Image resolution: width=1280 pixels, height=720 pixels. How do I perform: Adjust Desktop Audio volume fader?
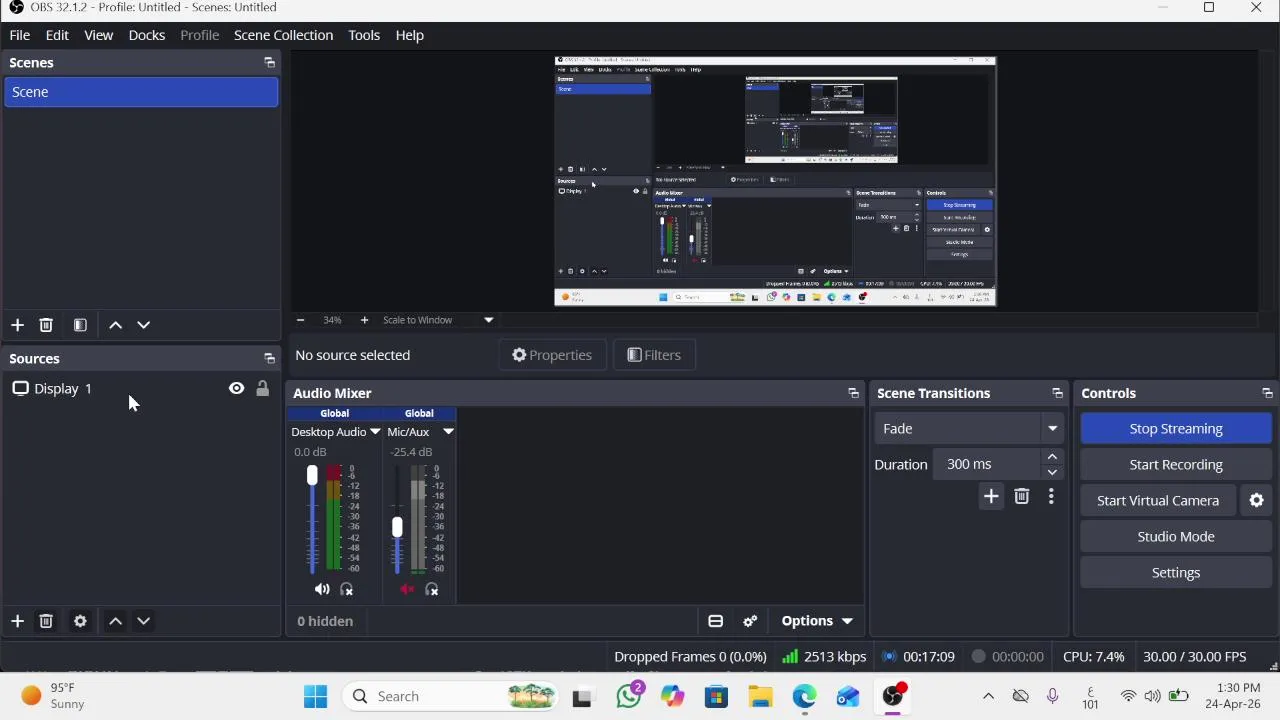pyautogui.click(x=312, y=477)
